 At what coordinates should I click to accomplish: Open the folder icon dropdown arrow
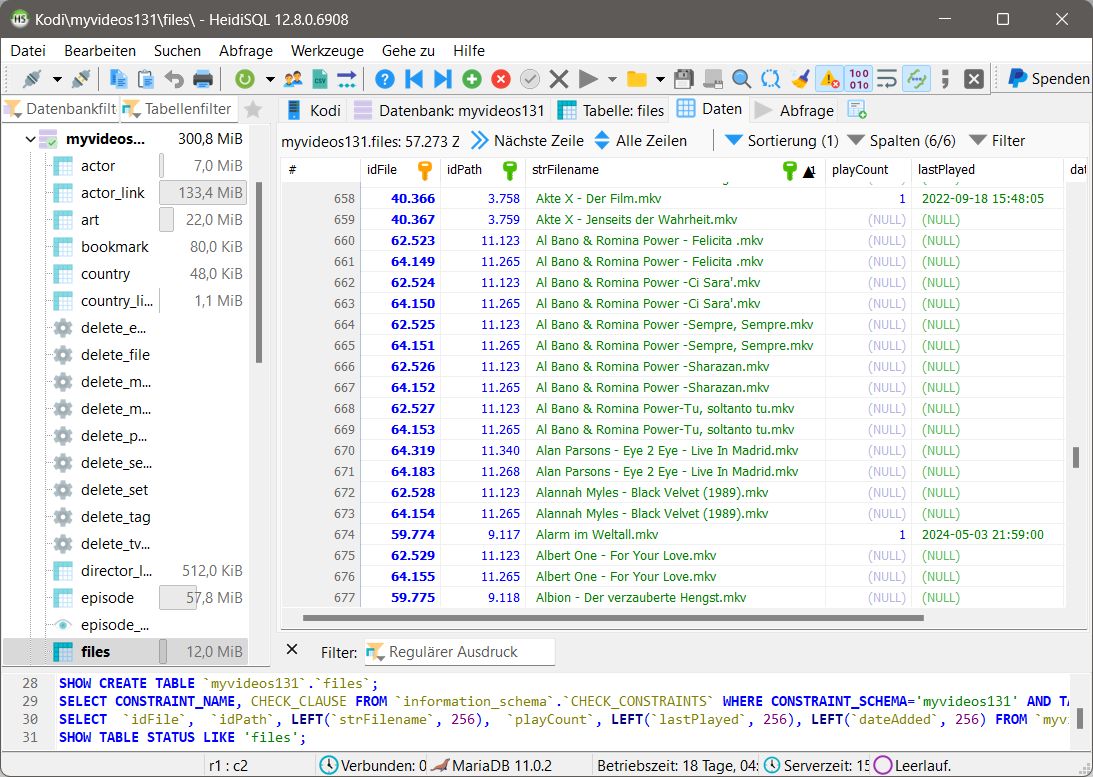(659, 79)
